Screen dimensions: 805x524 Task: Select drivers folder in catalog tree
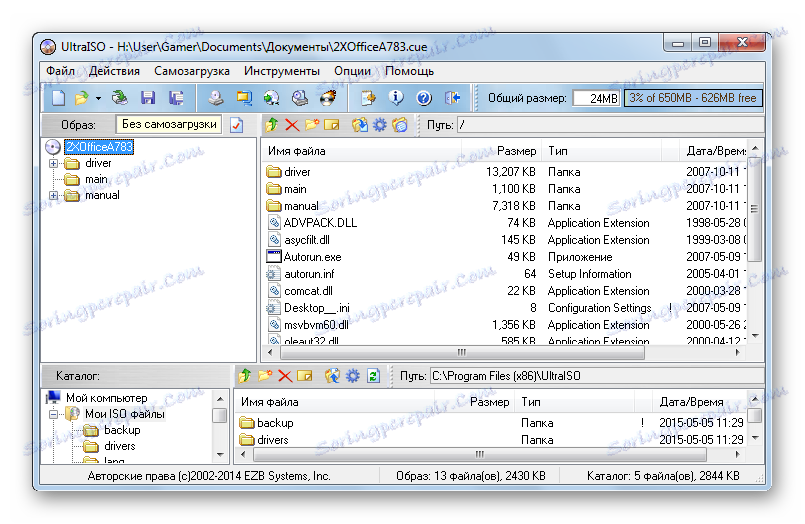[x=120, y=446]
